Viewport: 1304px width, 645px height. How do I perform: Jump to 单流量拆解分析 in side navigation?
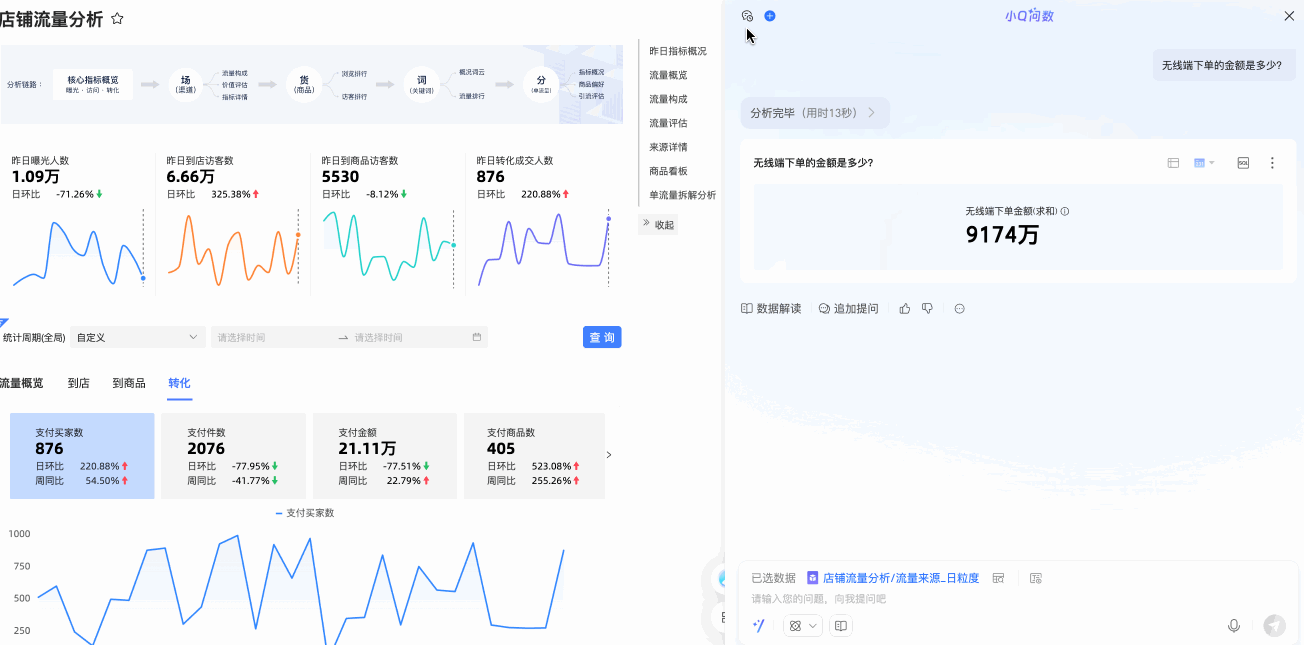pyautogui.click(x=683, y=195)
